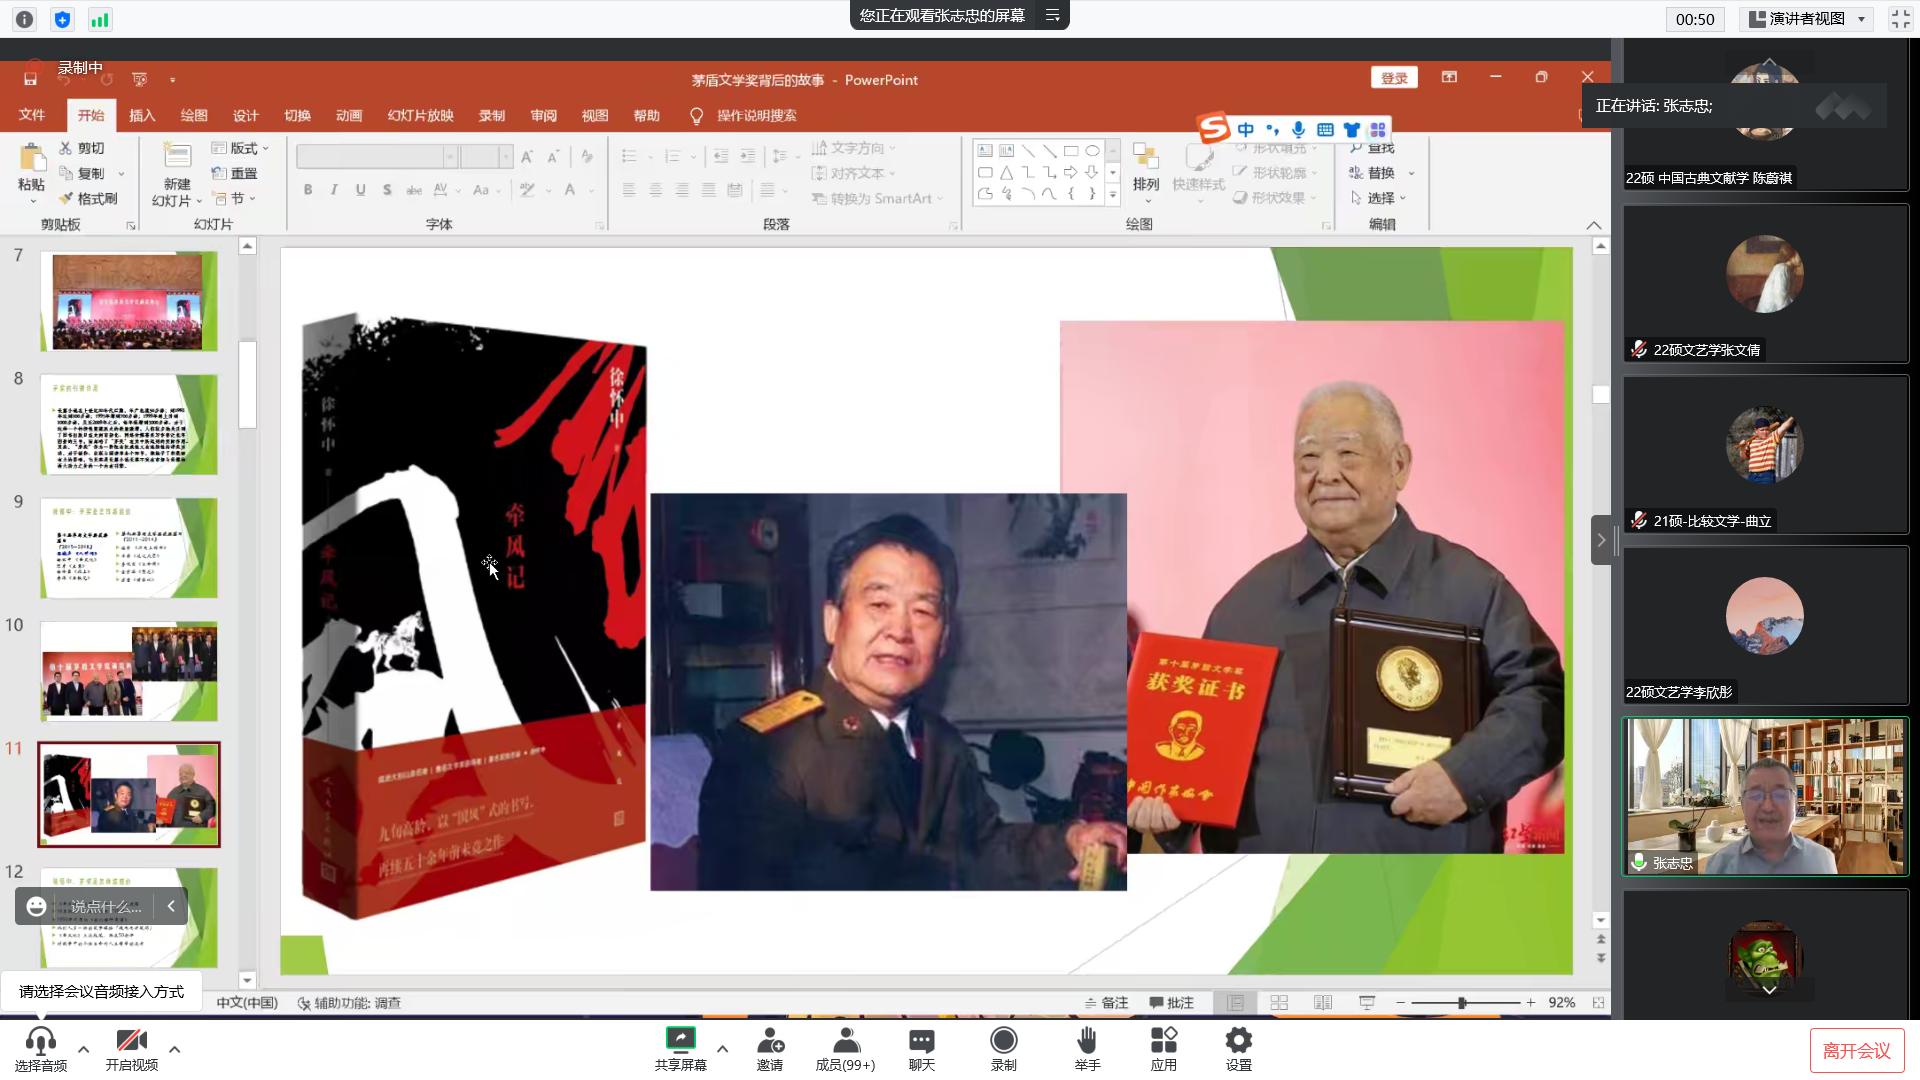Raise hand using the hand icon
The height and width of the screenshot is (1080, 1920).
pyautogui.click(x=1087, y=1041)
